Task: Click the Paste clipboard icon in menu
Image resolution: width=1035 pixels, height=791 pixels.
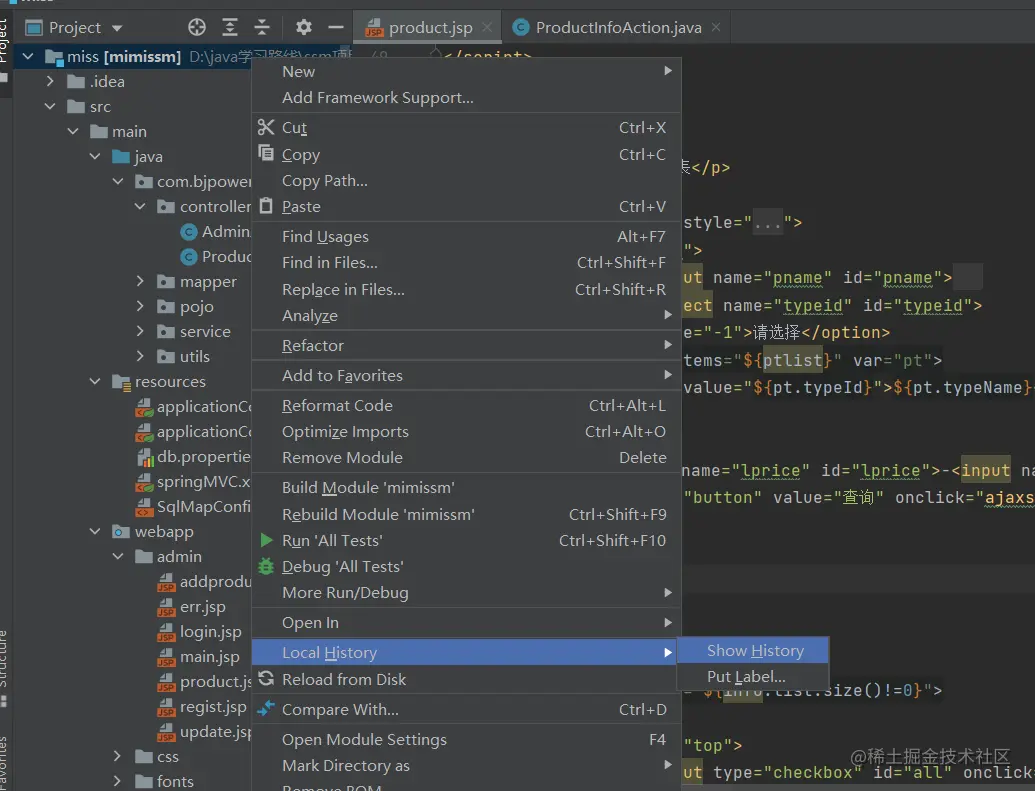Action: point(265,206)
